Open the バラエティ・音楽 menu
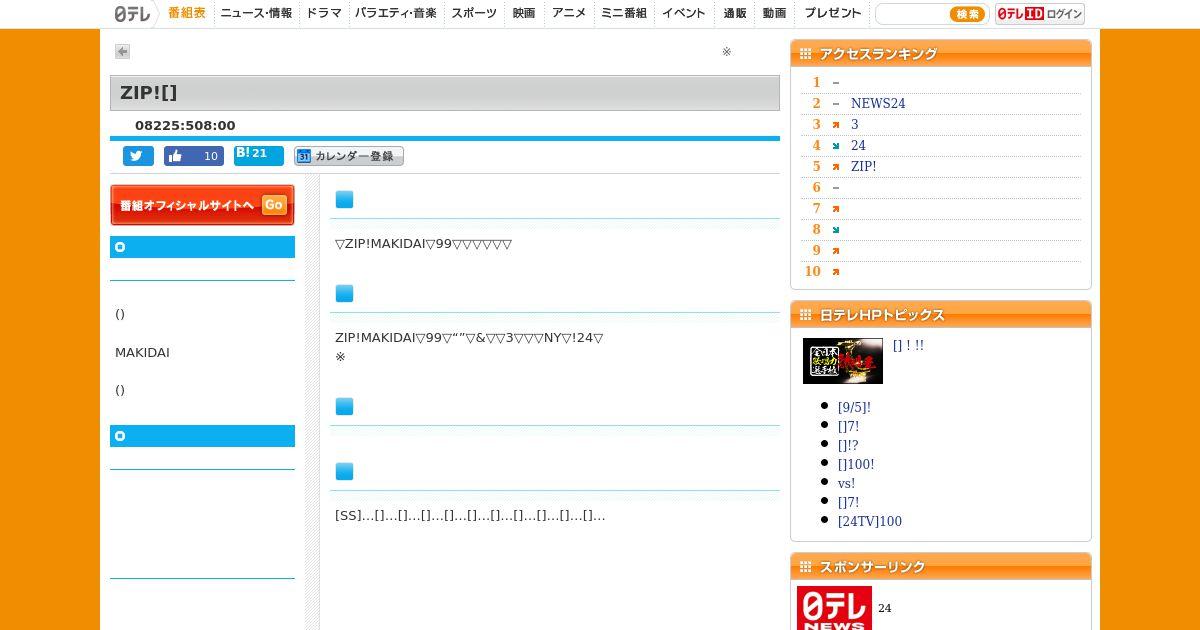This screenshot has width=1200, height=630. (396, 14)
